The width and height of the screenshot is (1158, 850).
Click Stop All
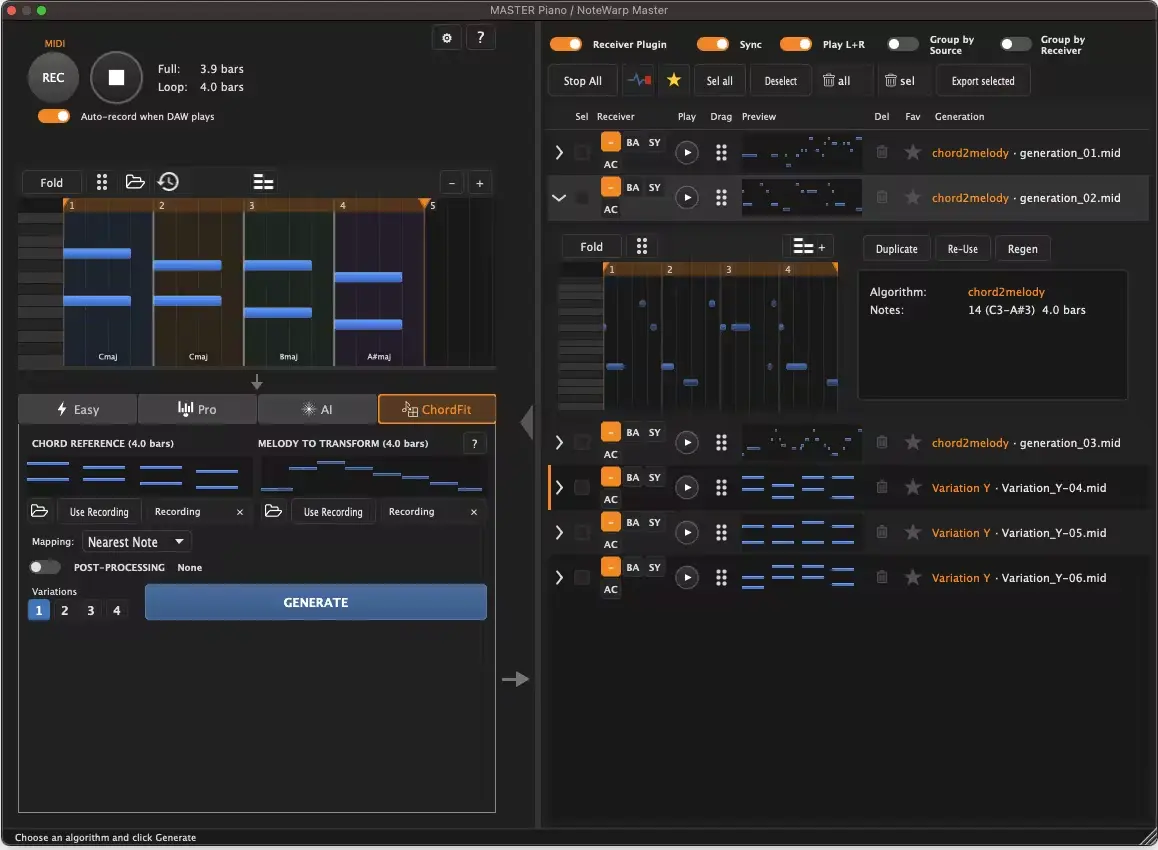pos(583,81)
